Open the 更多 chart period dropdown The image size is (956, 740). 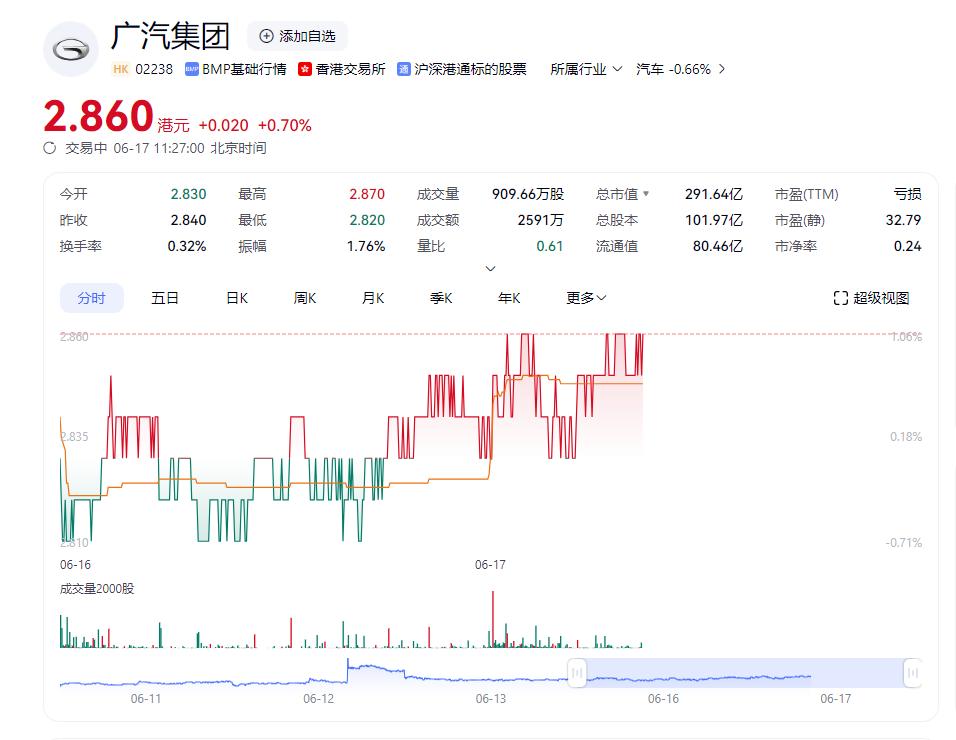(x=586, y=298)
